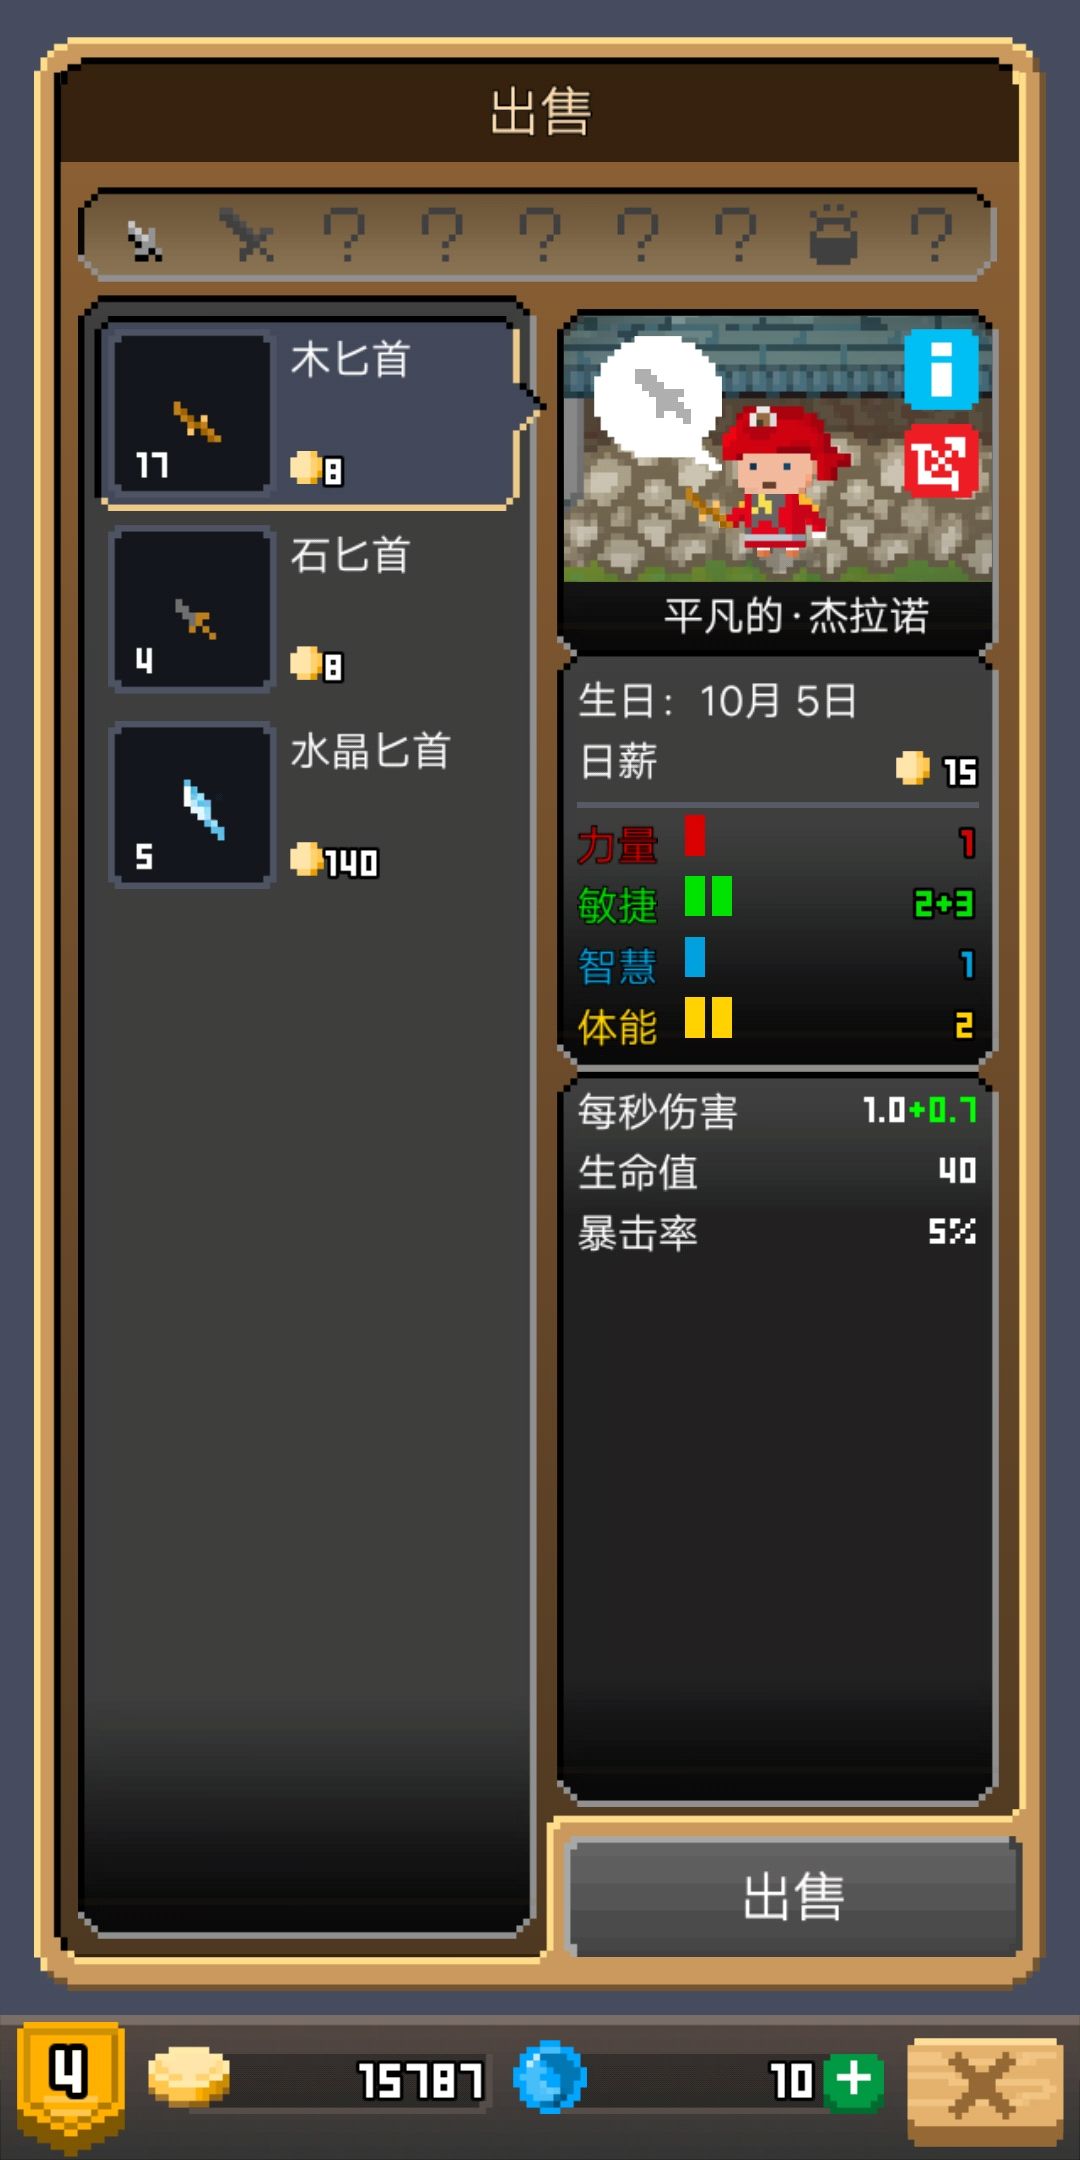
Task: Tap the blue gem currency icon
Action: 549,2077
